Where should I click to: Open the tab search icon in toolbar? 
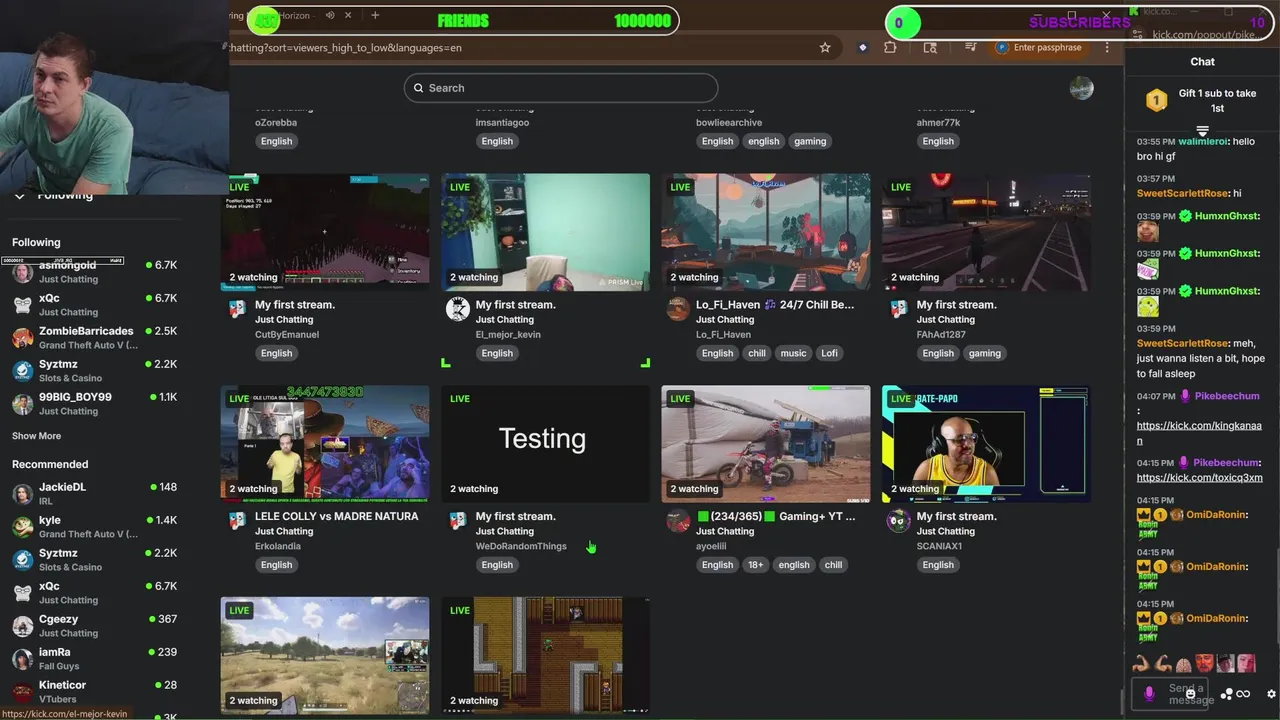(x=930, y=47)
